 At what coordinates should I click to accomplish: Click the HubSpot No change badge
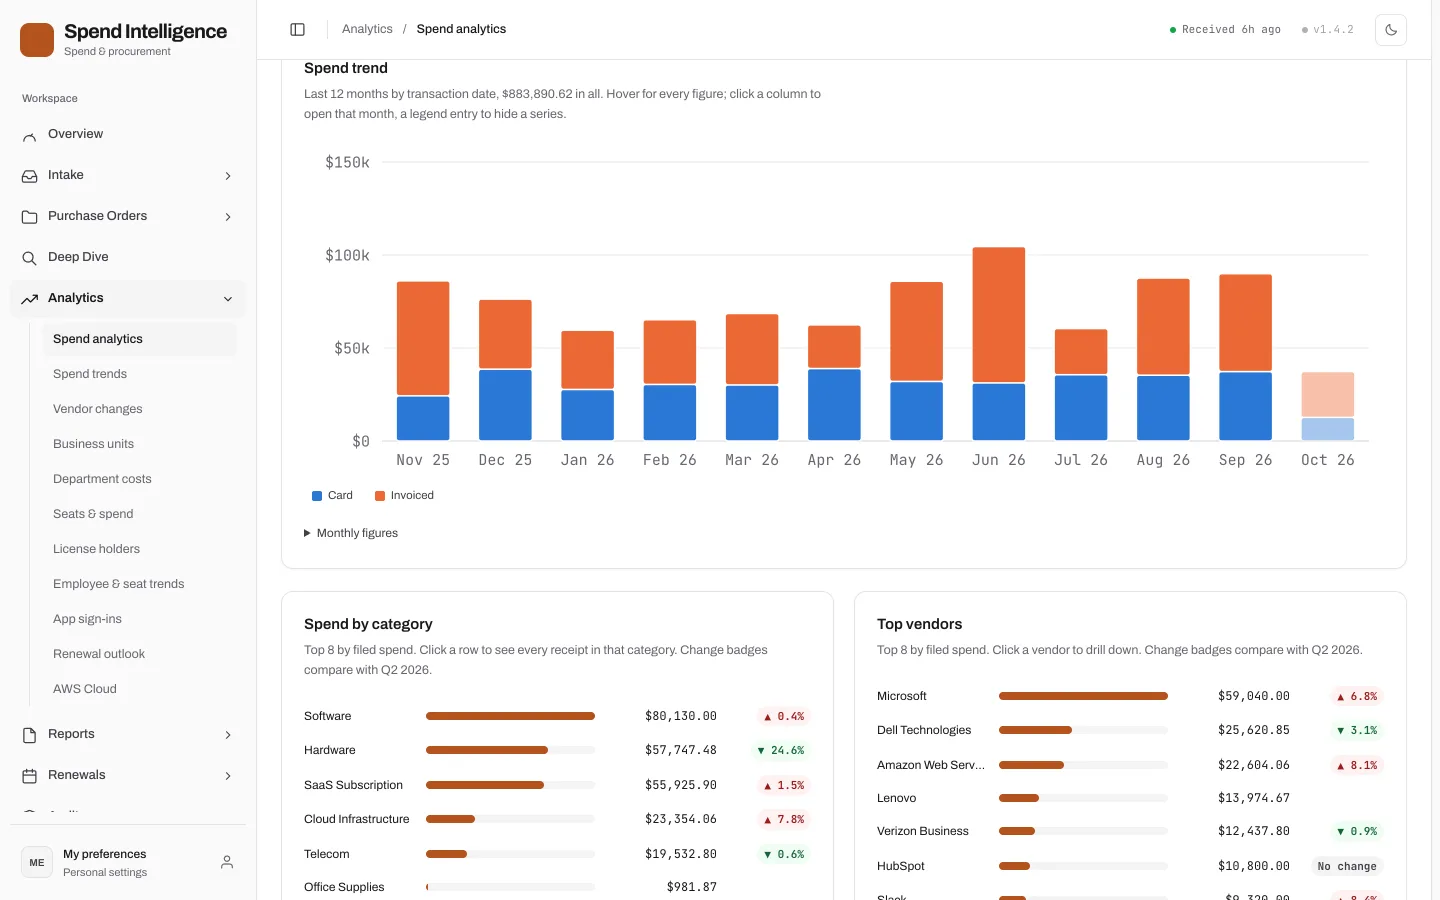[x=1347, y=866]
